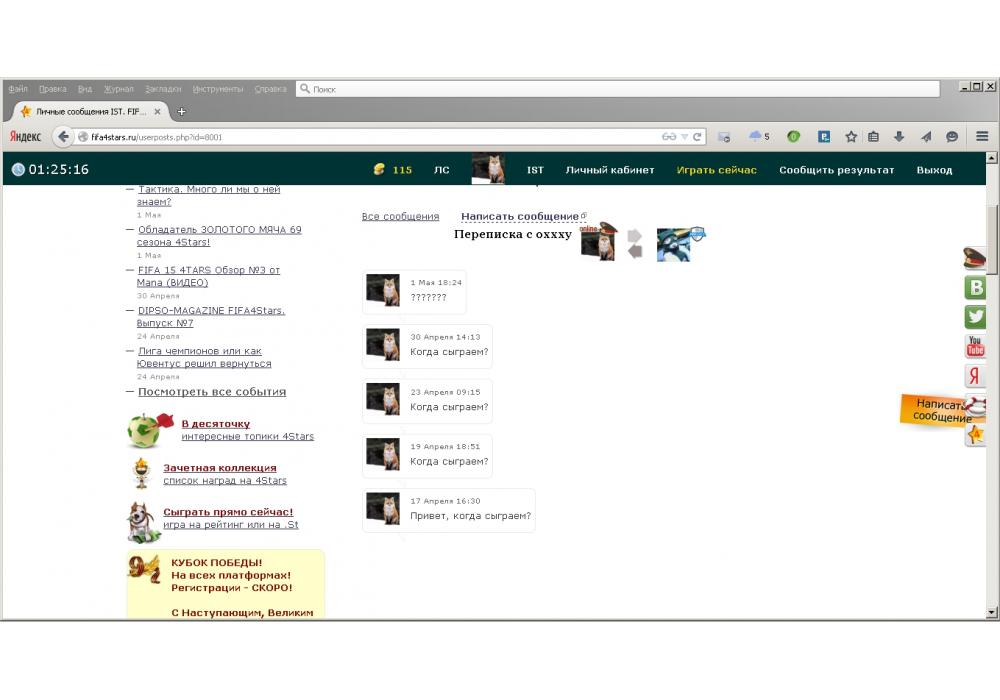Click the 'Написать сообщение' link

pyautogui.click(x=520, y=216)
